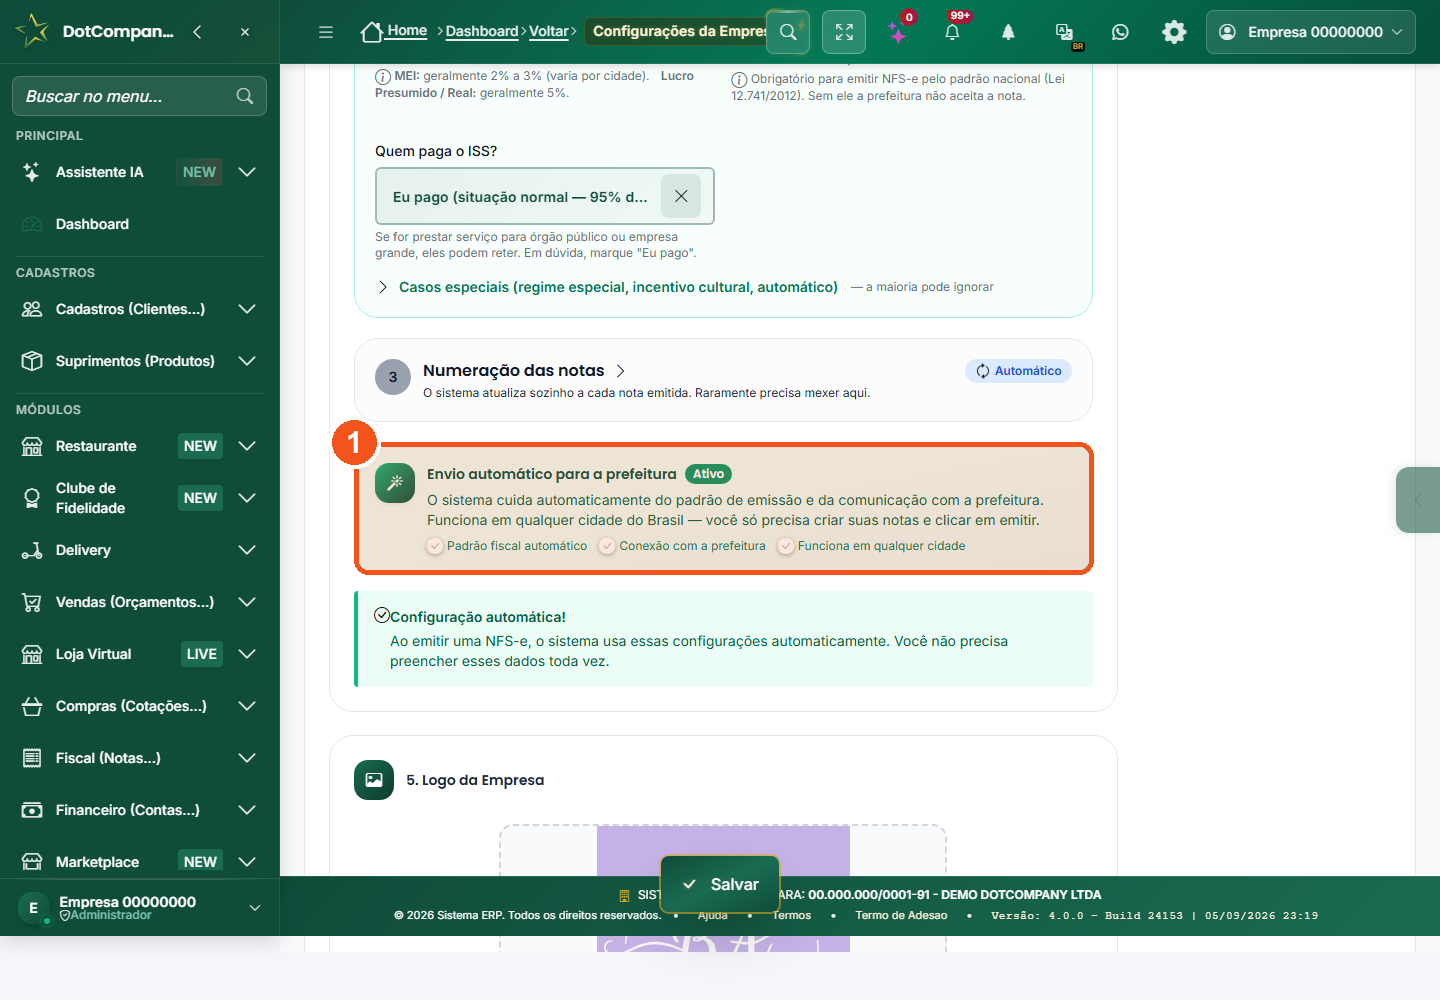The height and width of the screenshot is (1000, 1440).
Task: Open Termo de Adesao footer link
Action: click(901, 915)
